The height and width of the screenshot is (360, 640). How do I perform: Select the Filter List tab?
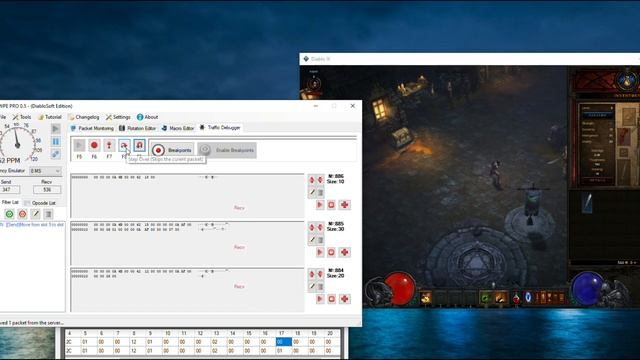pyautogui.click(x=10, y=202)
